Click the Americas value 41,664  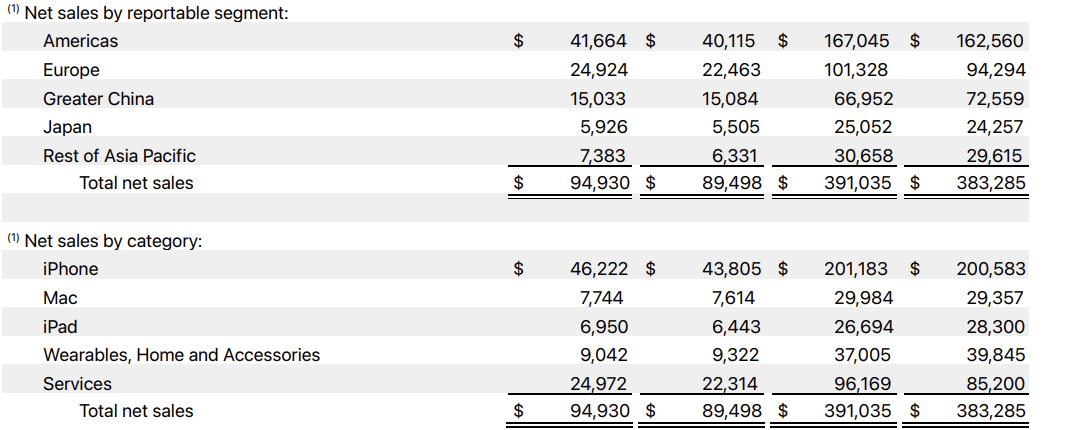598,41
